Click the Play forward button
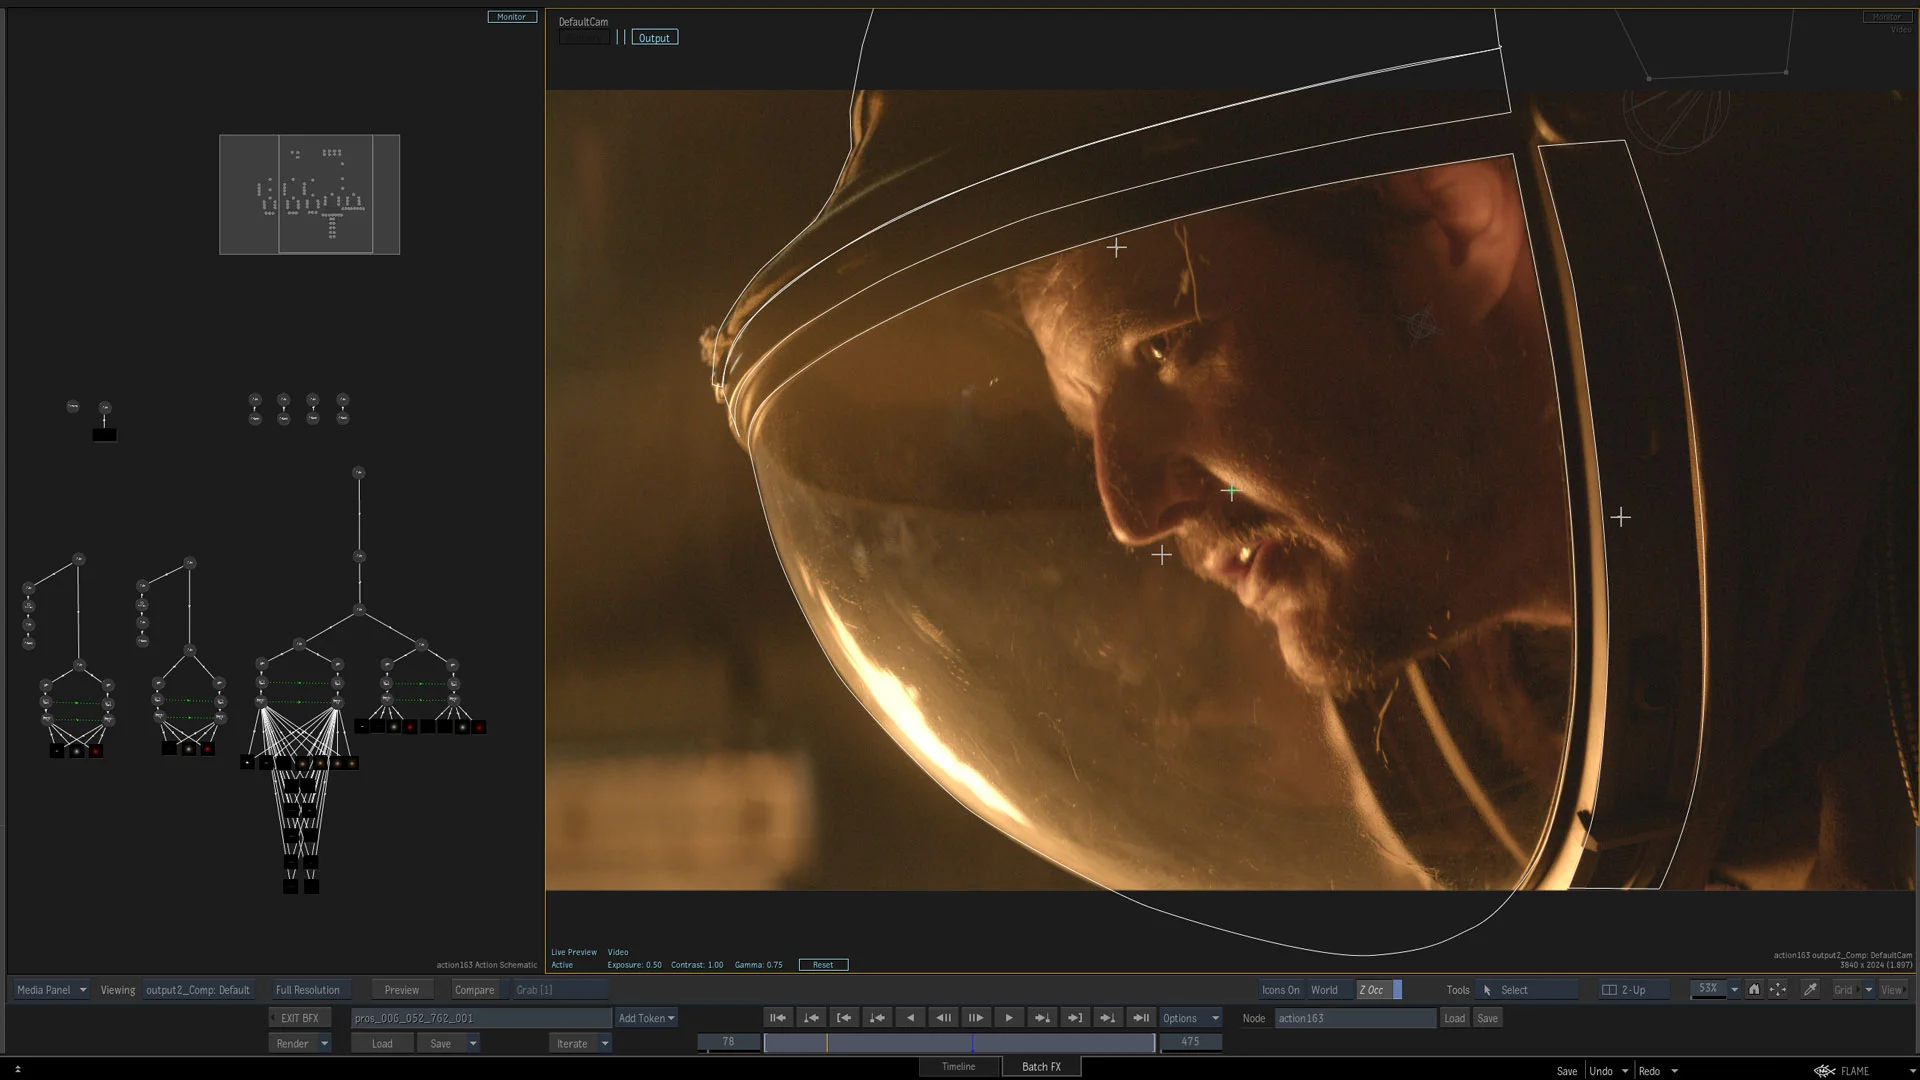Screen dimensions: 1920x1080 1008,1018
